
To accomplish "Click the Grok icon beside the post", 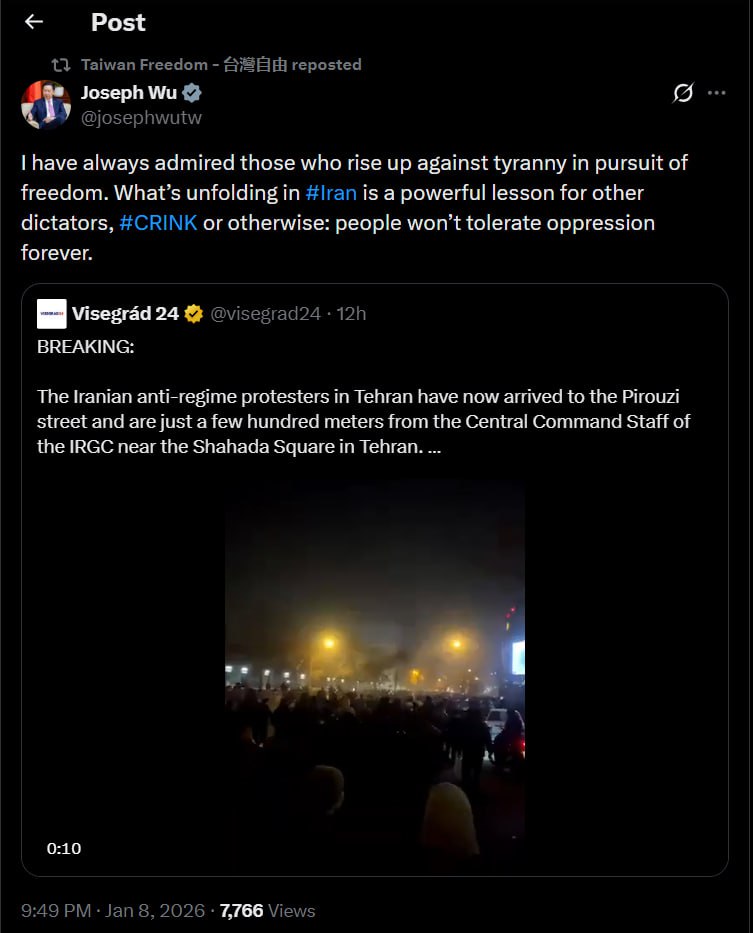I will click(x=683, y=94).
